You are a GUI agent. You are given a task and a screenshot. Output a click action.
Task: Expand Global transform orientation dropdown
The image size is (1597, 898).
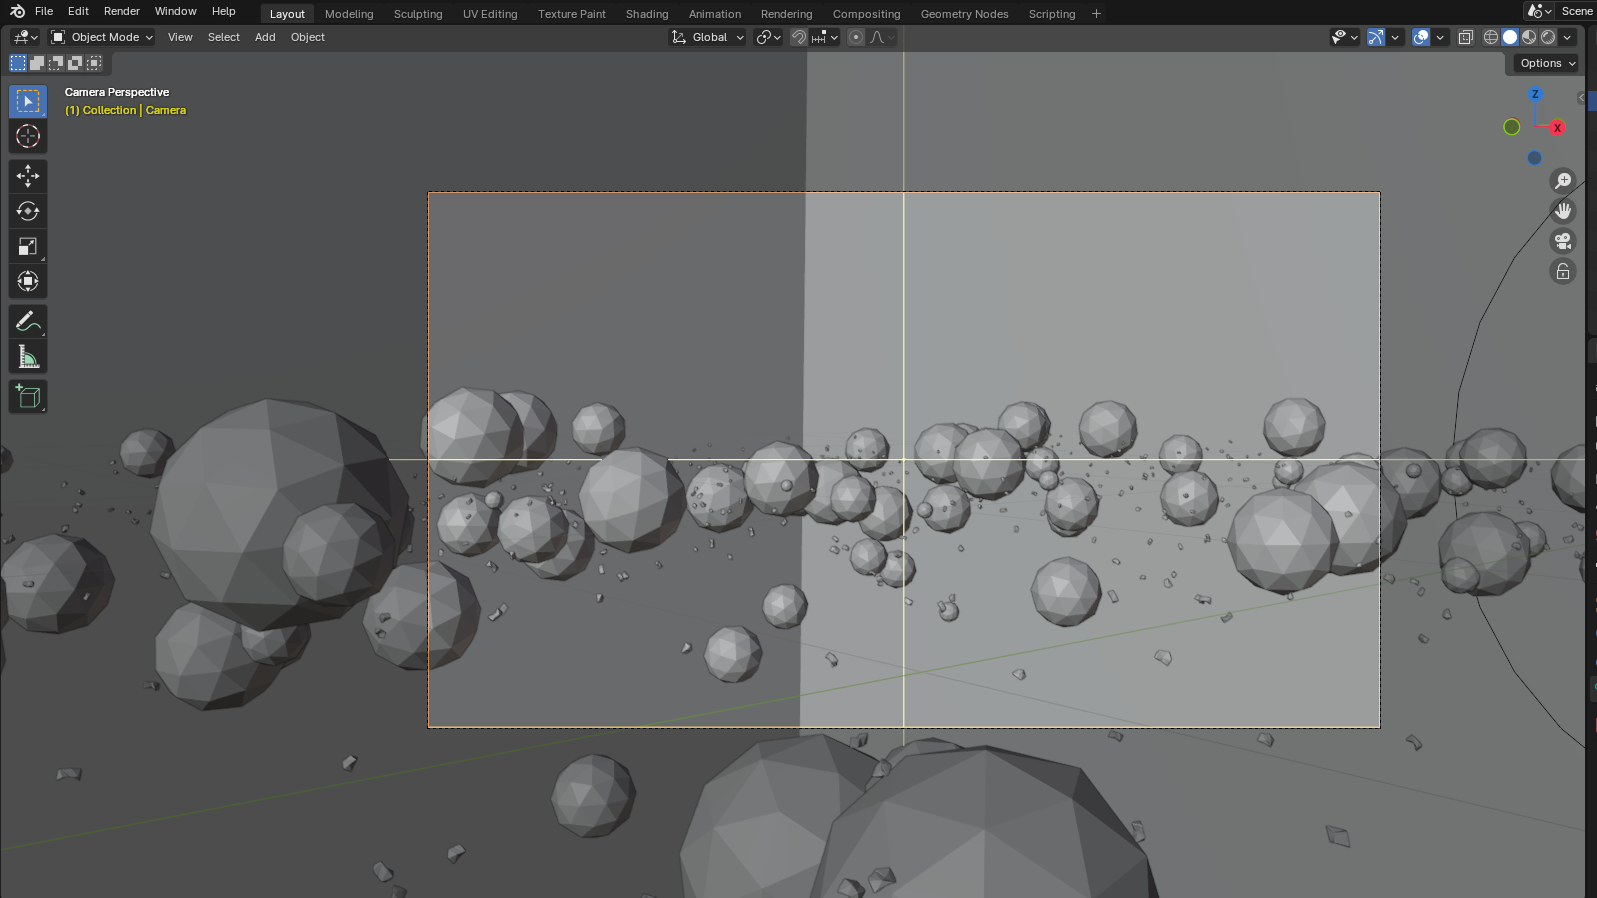(x=708, y=37)
